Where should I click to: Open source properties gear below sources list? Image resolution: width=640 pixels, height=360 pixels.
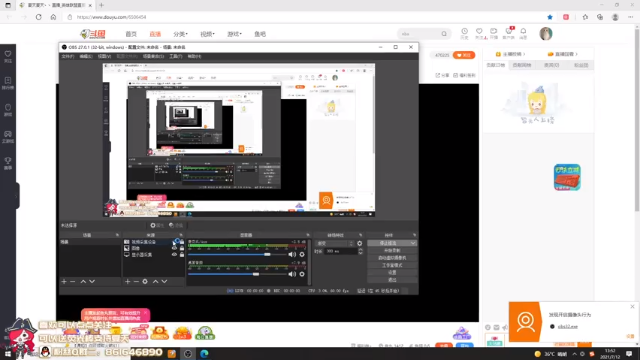[145, 281]
